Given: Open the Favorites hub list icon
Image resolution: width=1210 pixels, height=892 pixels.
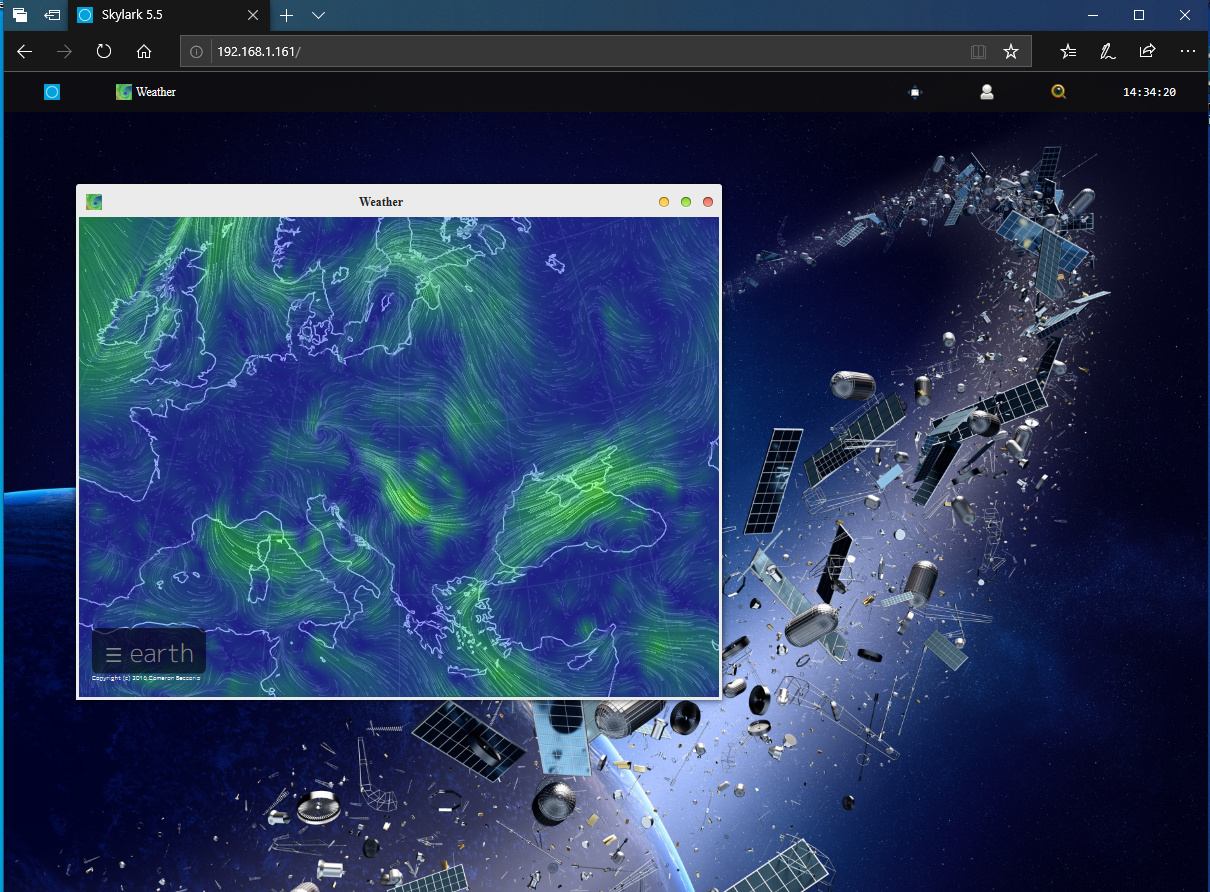Looking at the screenshot, I should pos(1068,51).
